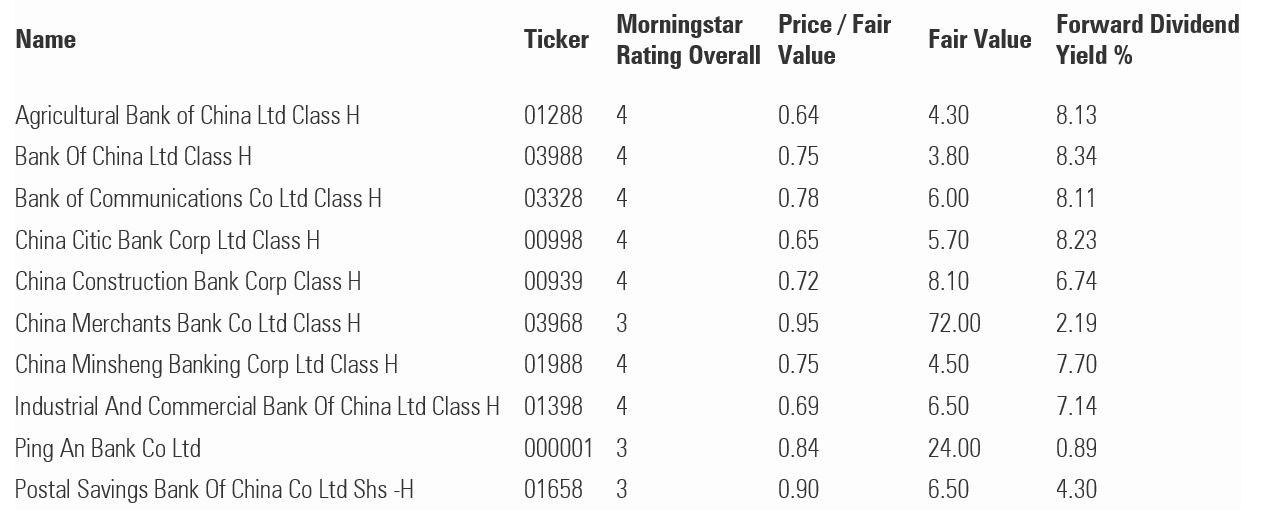Screen dimensions: 1265x531
Task: Open Postal Savings Bank Of China Co Ltd
Action: pyautogui.click(x=214, y=489)
